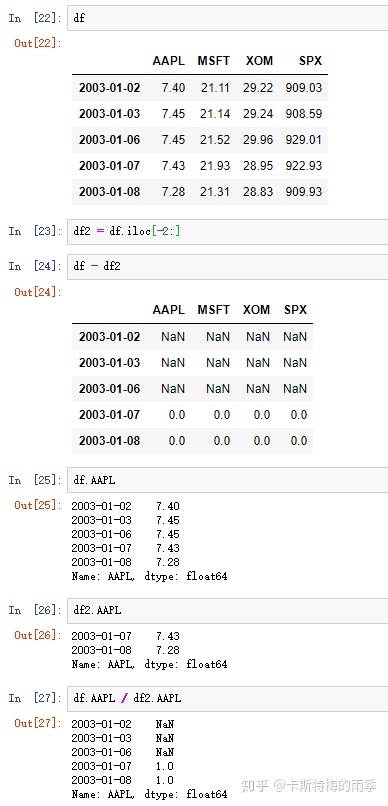Click the 2003-01-06 row index in Out[22] table
Screen dimensions: 388x806
(x=109, y=140)
